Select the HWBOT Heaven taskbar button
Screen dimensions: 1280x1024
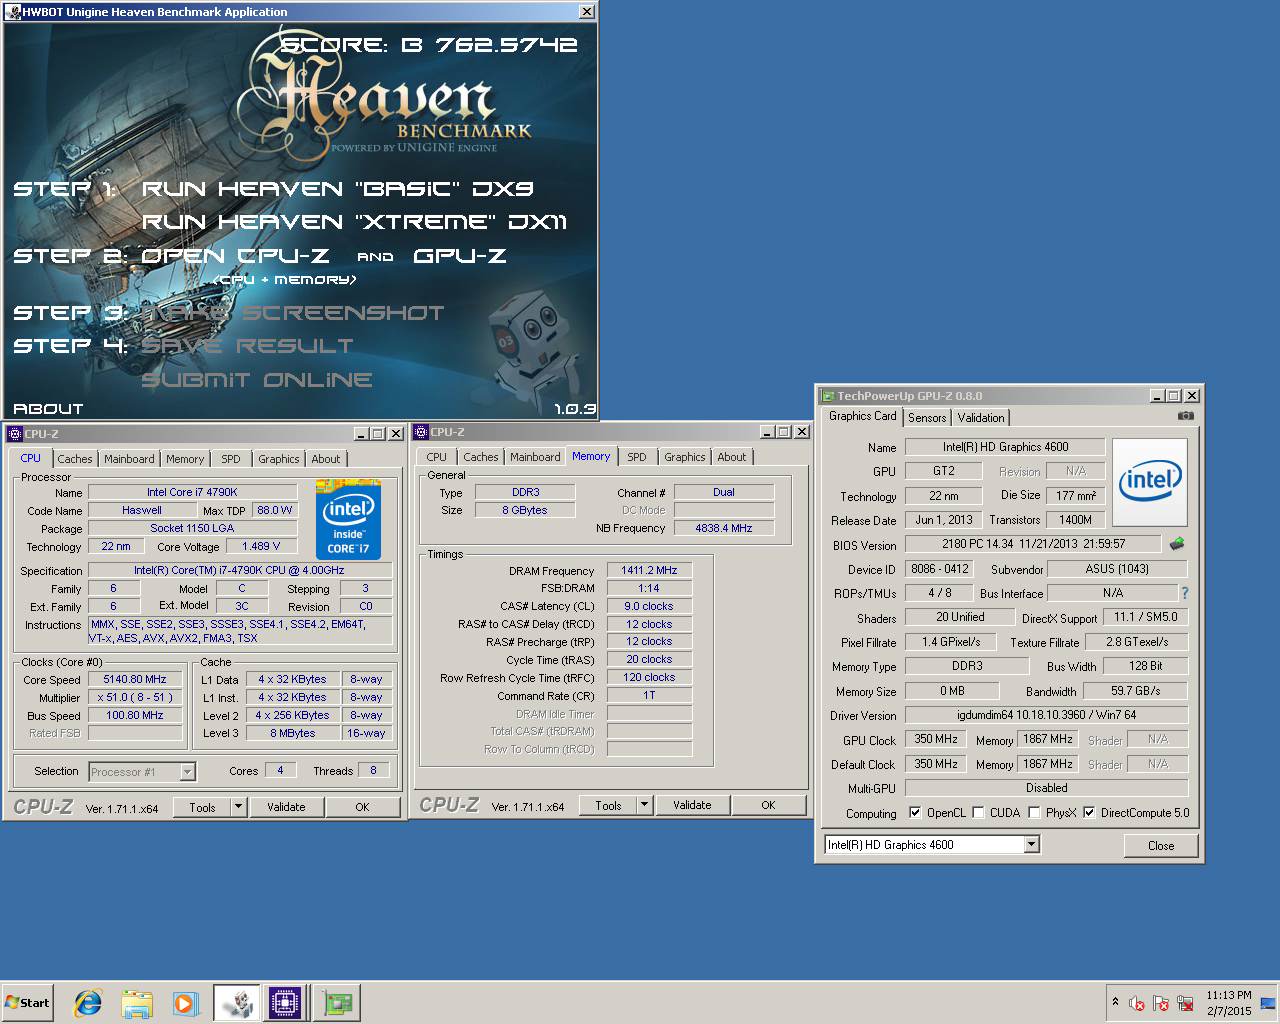click(x=237, y=1003)
